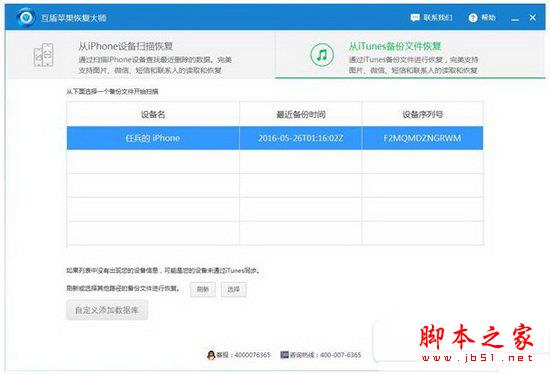Select the 任兵的 iPhone backup row

(275, 138)
